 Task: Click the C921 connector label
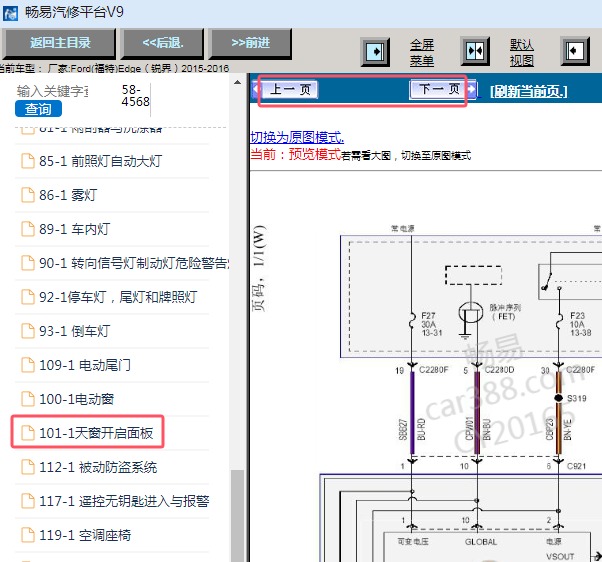(576, 466)
